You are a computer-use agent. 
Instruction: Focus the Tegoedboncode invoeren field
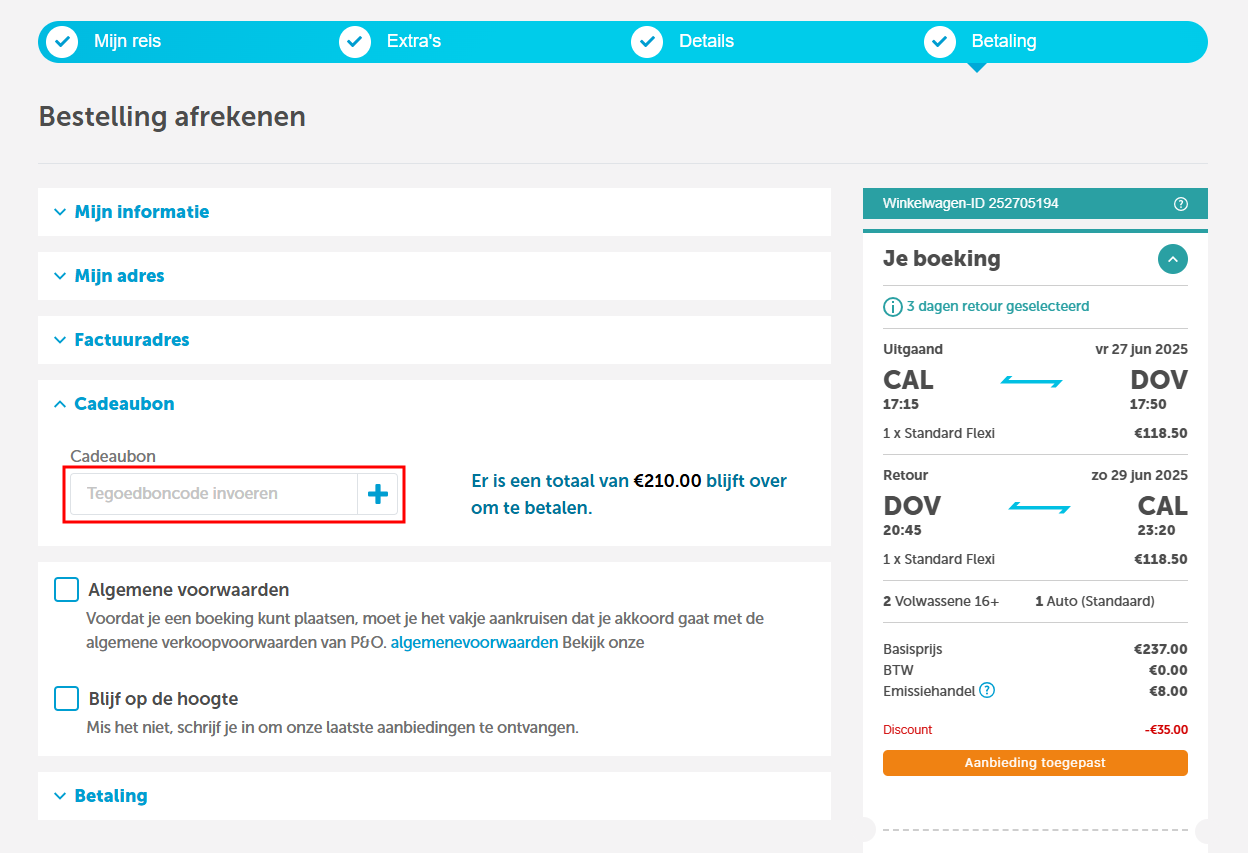click(x=214, y=494)
